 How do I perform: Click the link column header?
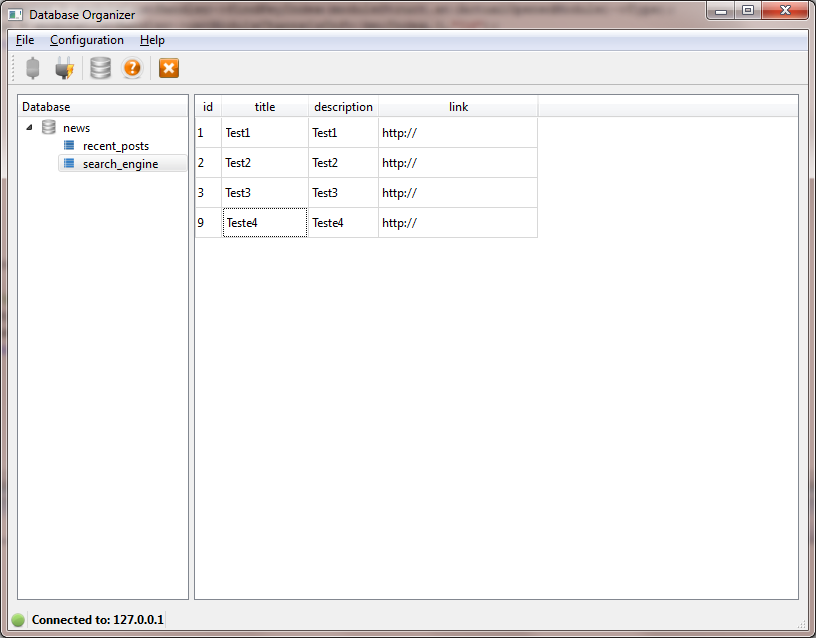tap(458, 107)
